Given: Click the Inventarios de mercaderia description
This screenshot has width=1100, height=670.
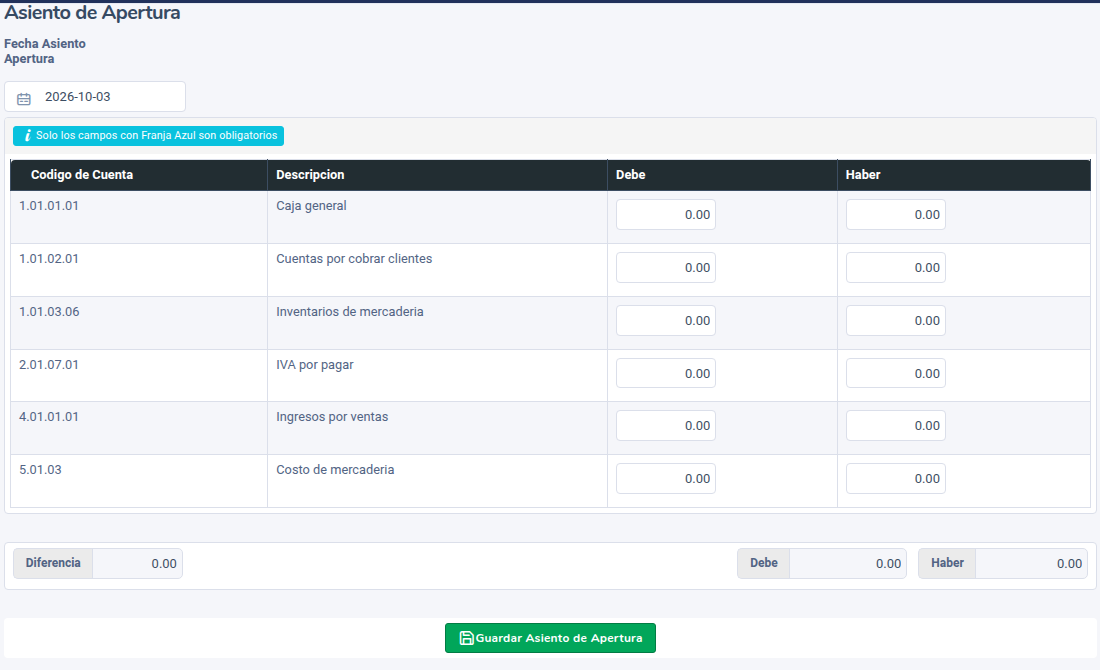Looking at the screenshot, I should pyautogui.click(x=349, y=311).
